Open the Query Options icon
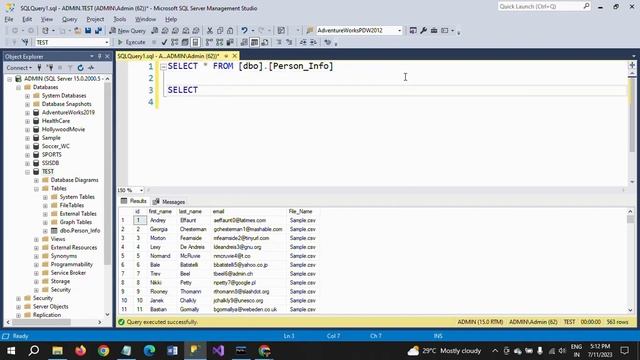This screenshot has height=360, width=640. pos(185,42)
